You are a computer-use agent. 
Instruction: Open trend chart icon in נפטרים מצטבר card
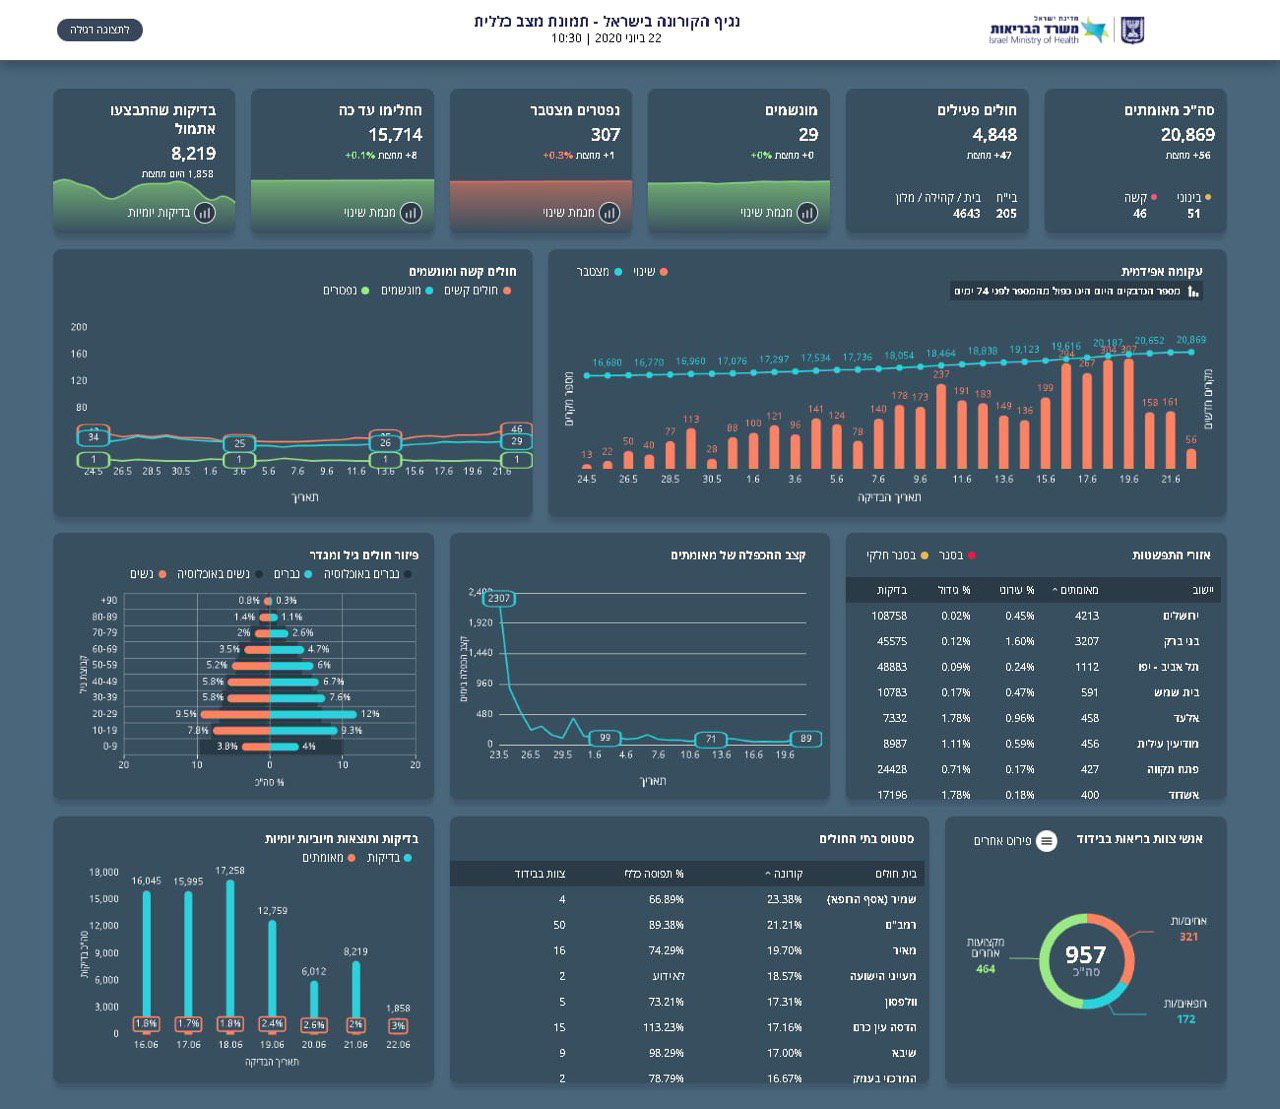(608, 213)
